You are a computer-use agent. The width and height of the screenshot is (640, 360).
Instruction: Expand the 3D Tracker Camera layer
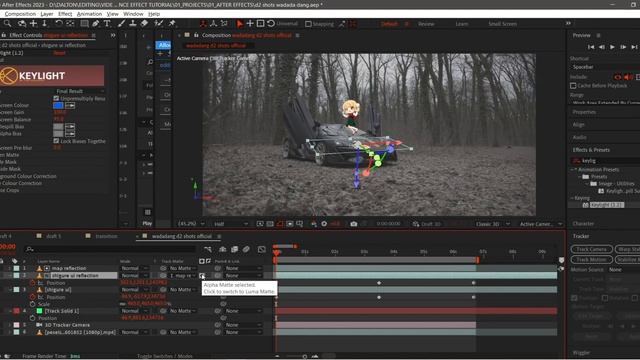9,325
